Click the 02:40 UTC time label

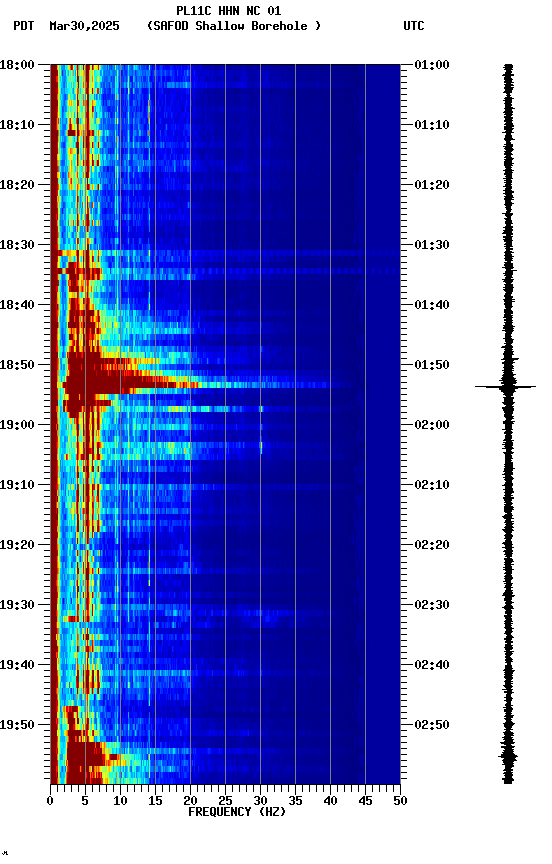(x=432, y=666)
